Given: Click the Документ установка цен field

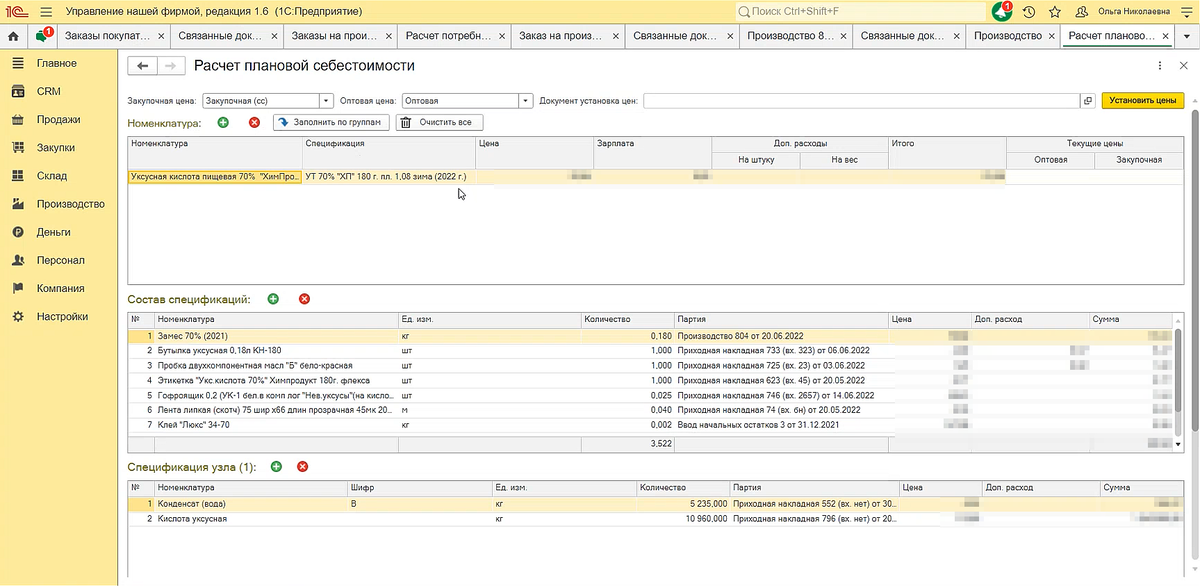Looking at the screenshot, I should pyautogui.click(x=860, y=100).
